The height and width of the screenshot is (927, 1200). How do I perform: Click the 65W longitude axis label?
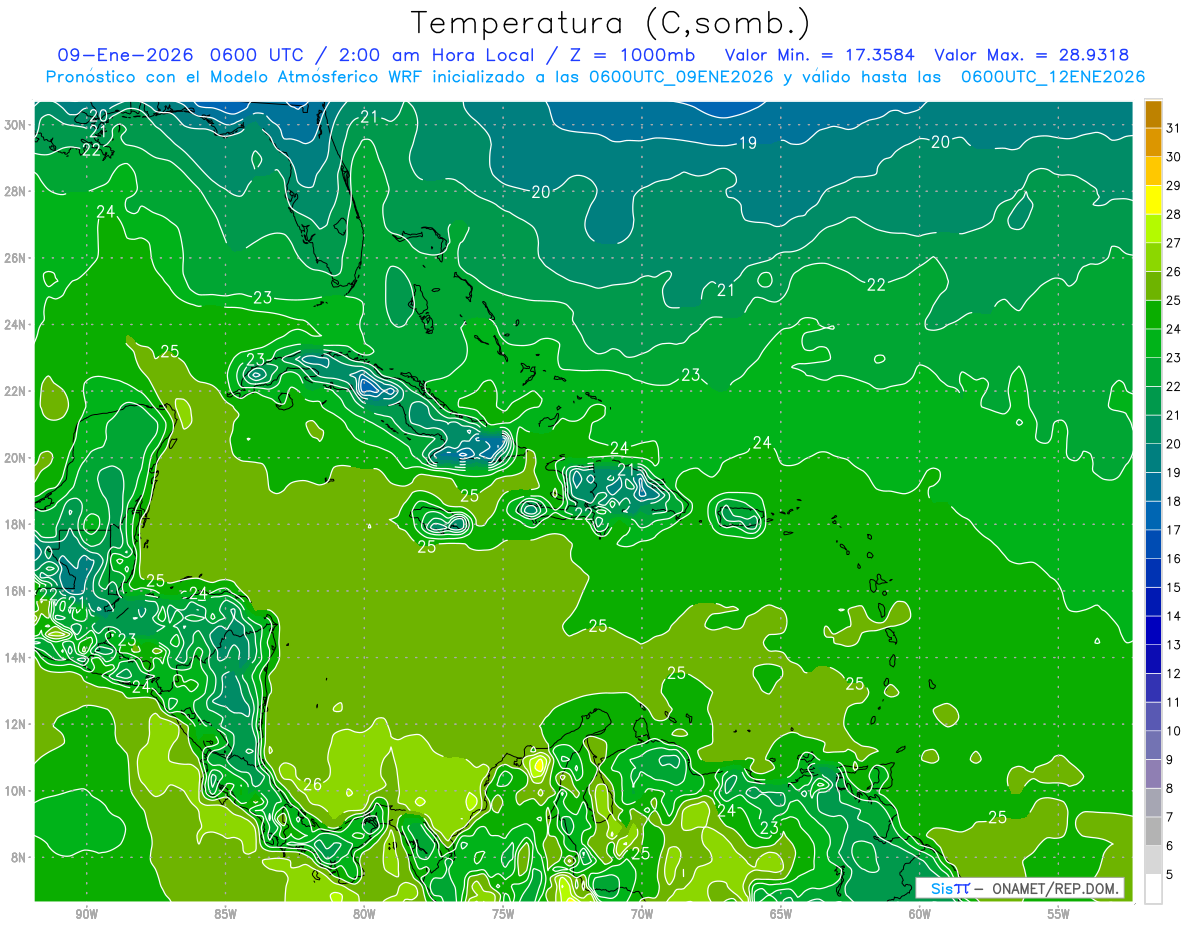[781, 914]
